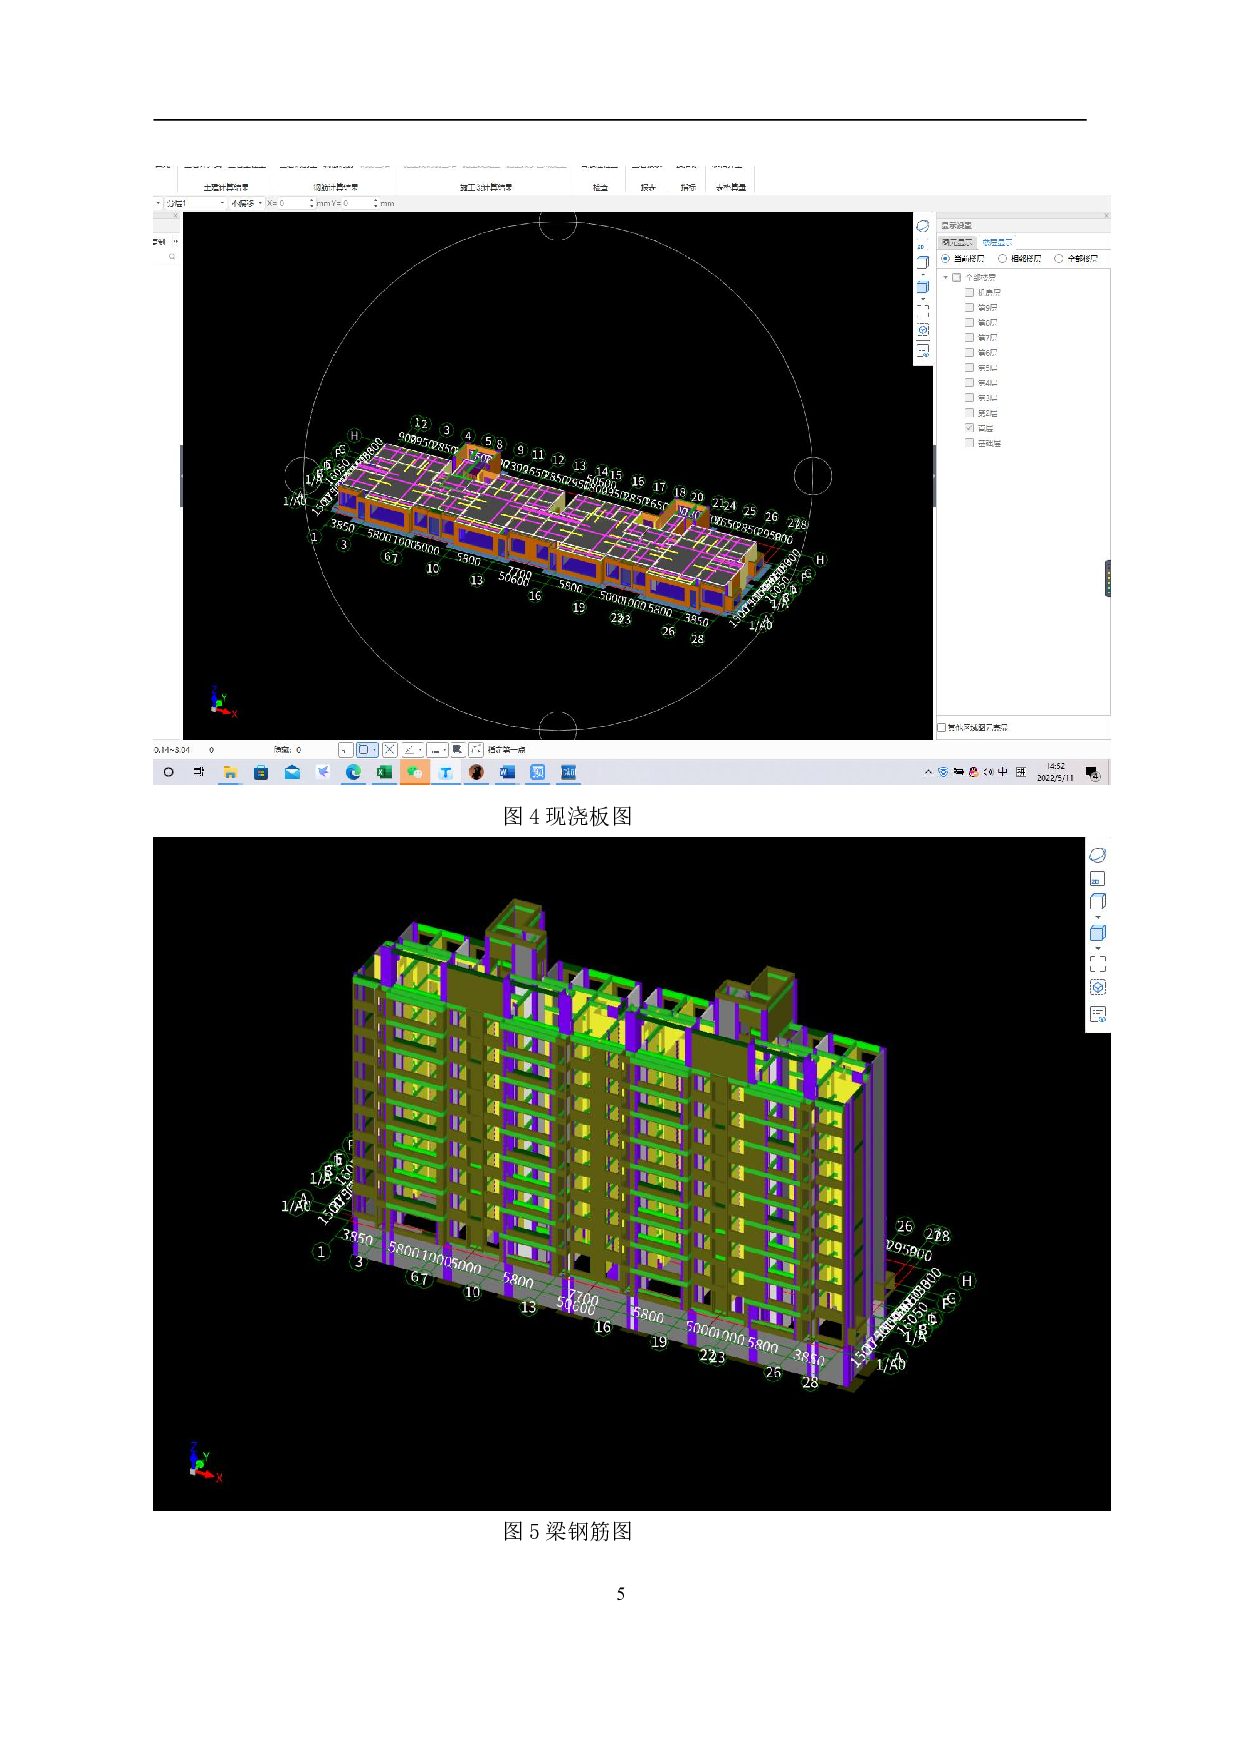Click the full-screen bracket icon beside the lower model
The height and width of the screenshot is (1754, 1240).
coord(1097,964)
